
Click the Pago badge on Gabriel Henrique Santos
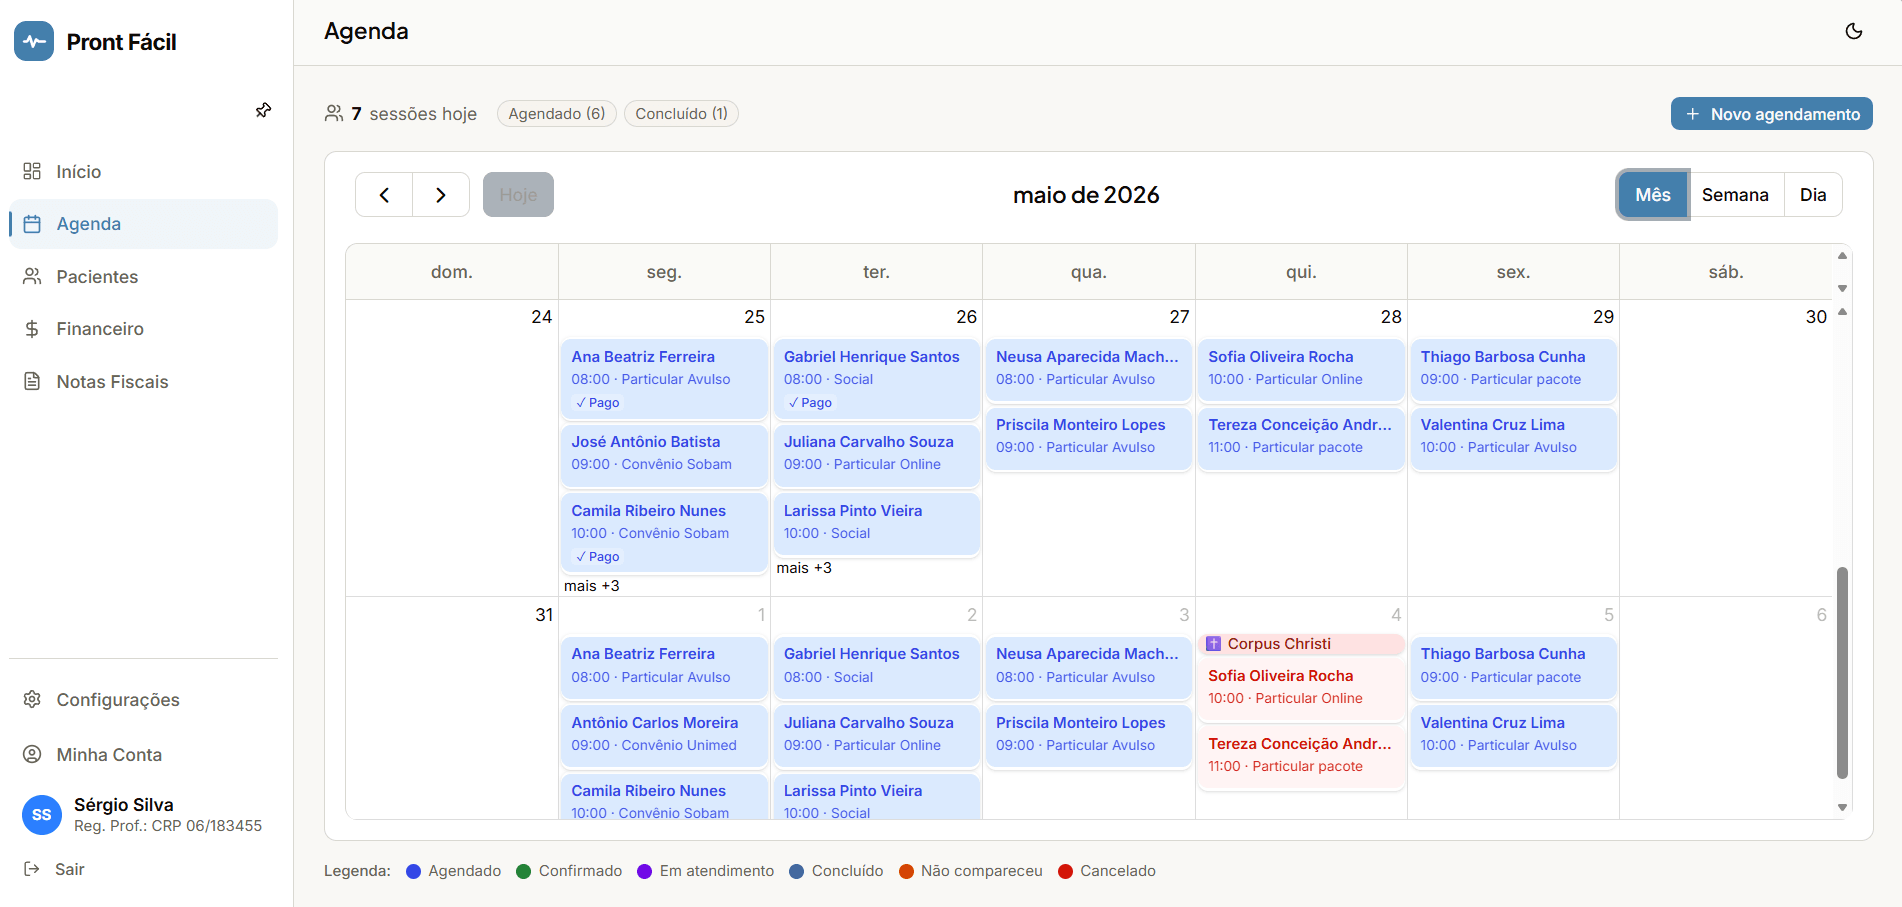[x=810, y=403]
